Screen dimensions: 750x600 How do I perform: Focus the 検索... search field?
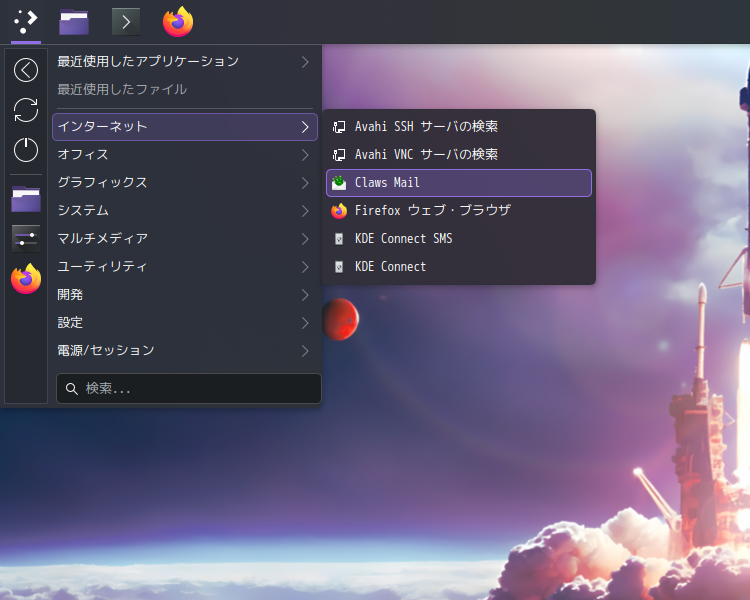(189, 389)
